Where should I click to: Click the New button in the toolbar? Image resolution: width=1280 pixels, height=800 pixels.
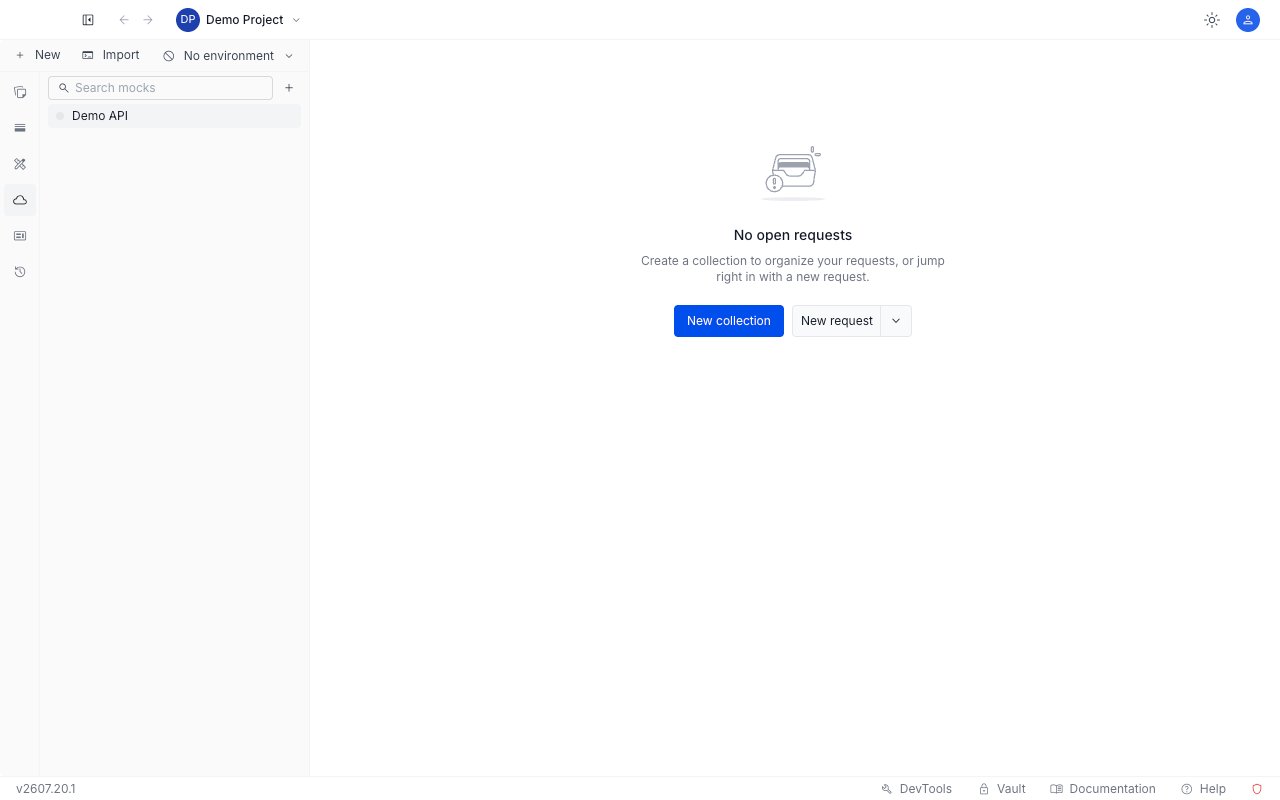(x=38, y=55)
